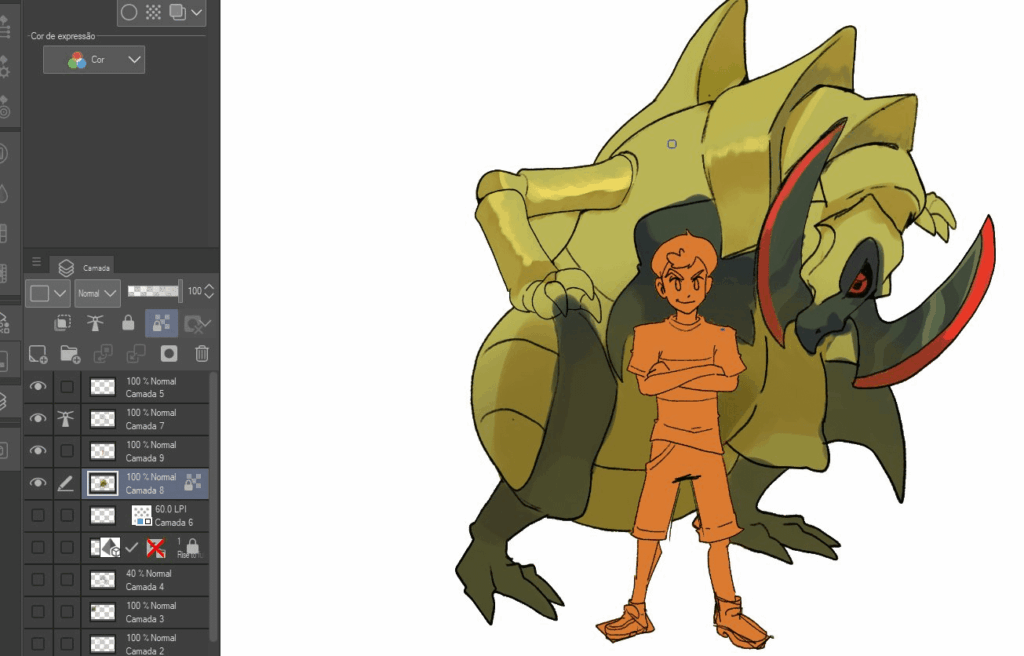1024x656 pixels.
Task: Decrease layer opacity with down arrow
Action: [209, 295]
